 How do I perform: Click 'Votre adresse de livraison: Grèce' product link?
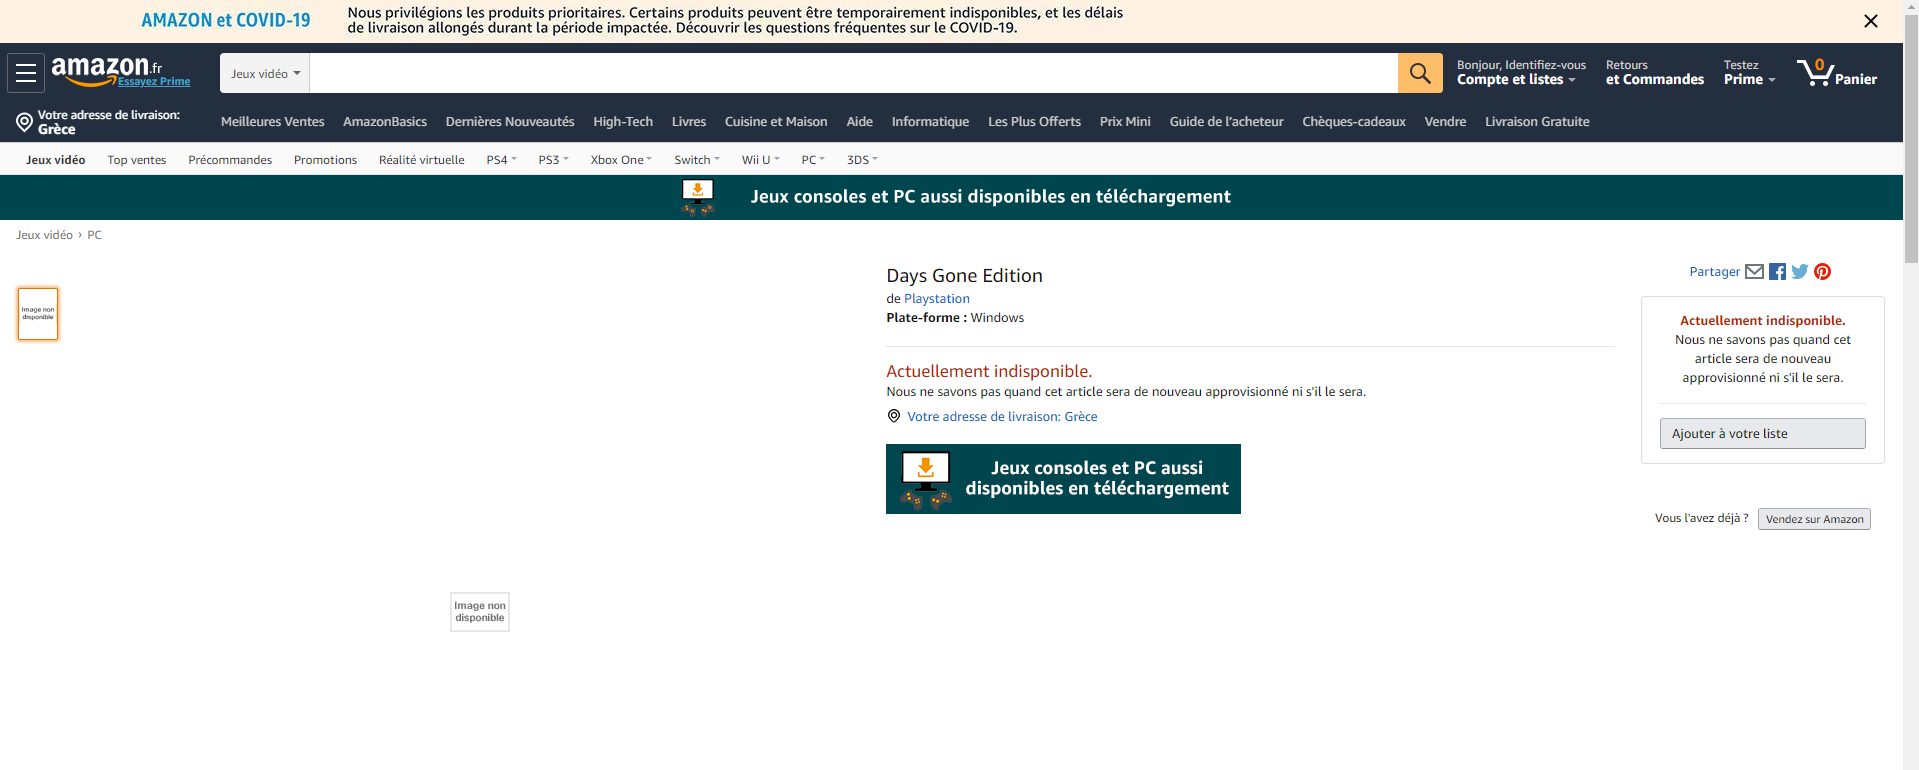pyautogui.click(x=1002, y=417)
